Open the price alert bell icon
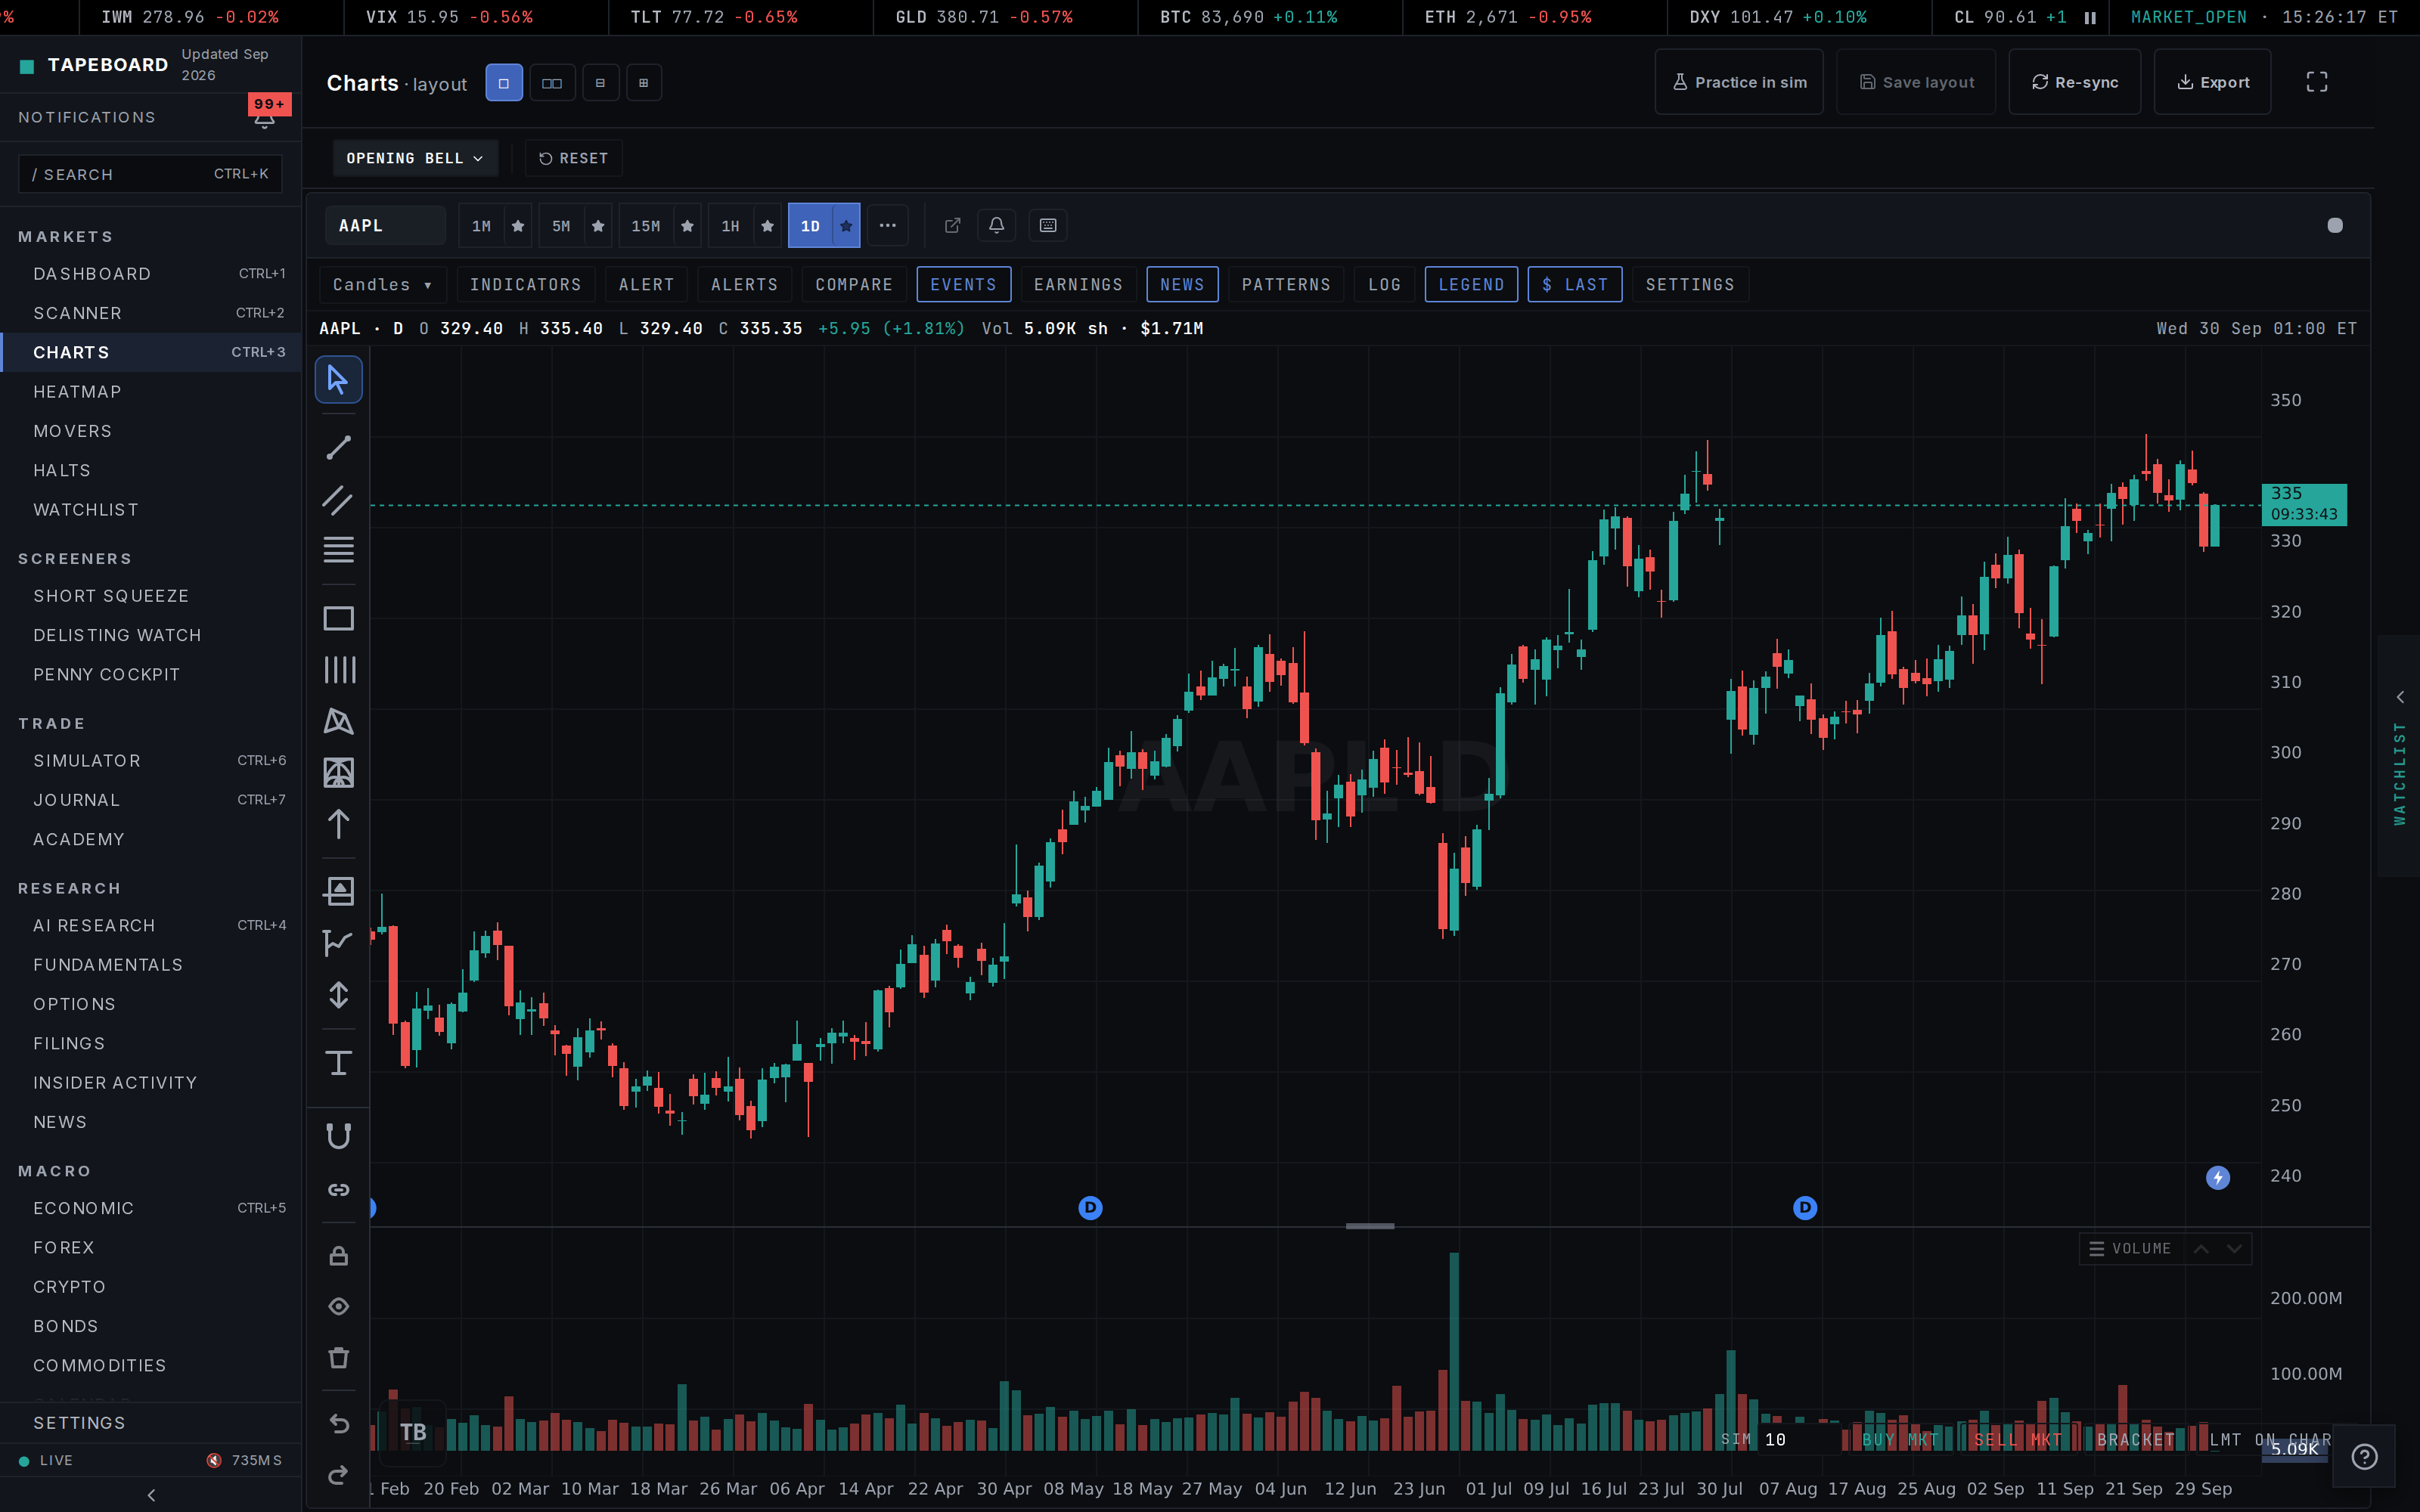This screenshot has height=1512, width=2420. pyautogui.click(x=996, y=225)
